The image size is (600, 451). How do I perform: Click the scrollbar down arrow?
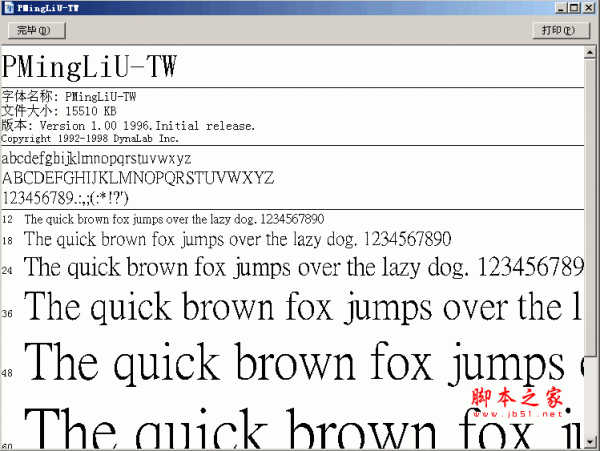click(590, 442)
